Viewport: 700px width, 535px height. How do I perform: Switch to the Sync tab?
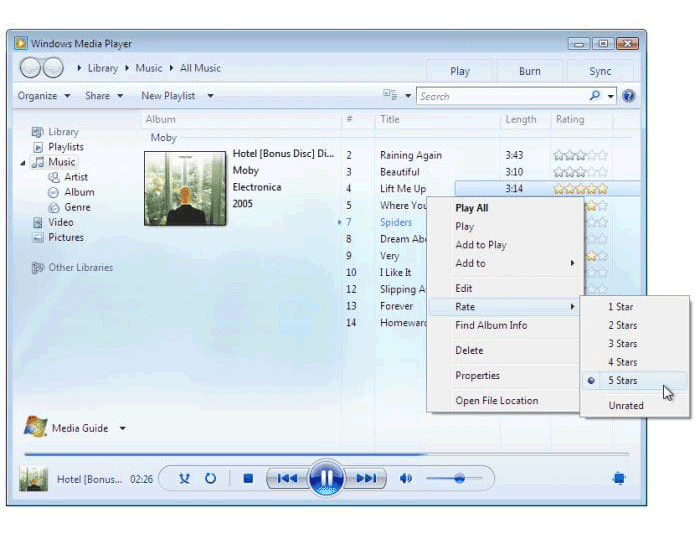coord(600,71)
